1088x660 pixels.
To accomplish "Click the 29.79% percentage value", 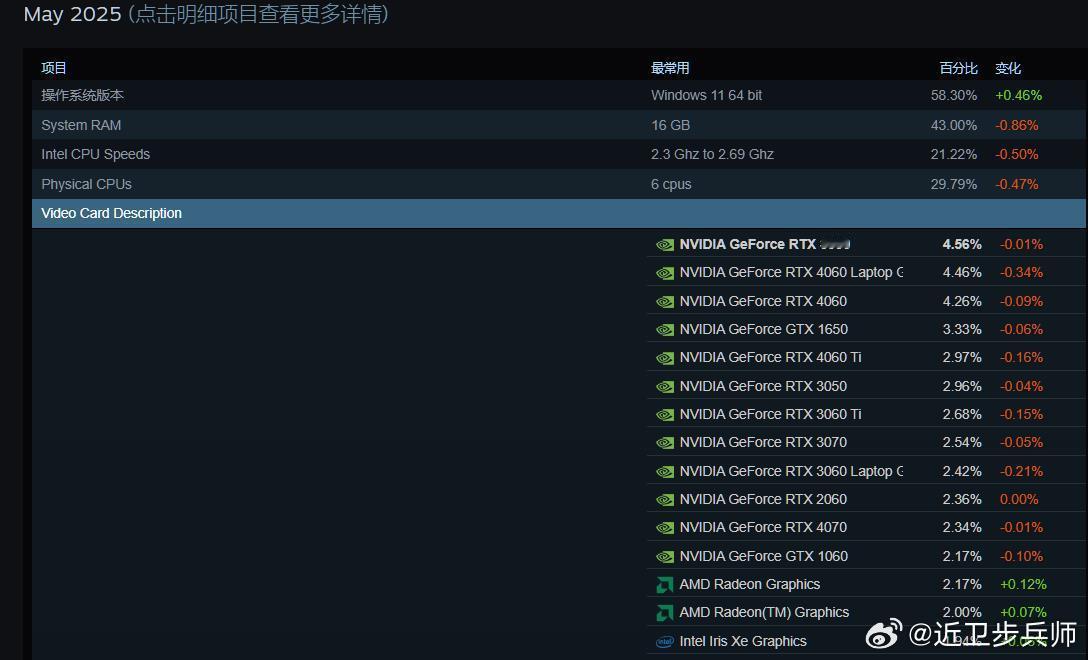I will pos(953,184).
